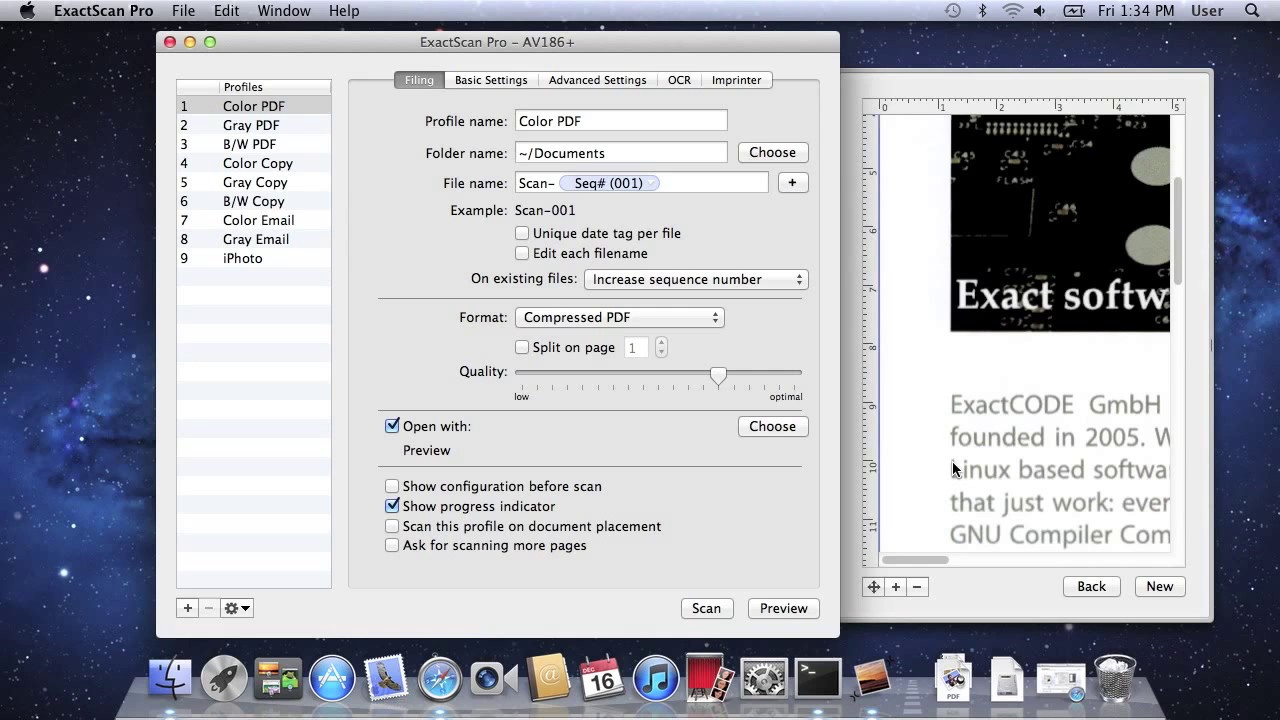1280x720 pixels.
Task: Click the Quality slider handle
Action: [718, 375]
